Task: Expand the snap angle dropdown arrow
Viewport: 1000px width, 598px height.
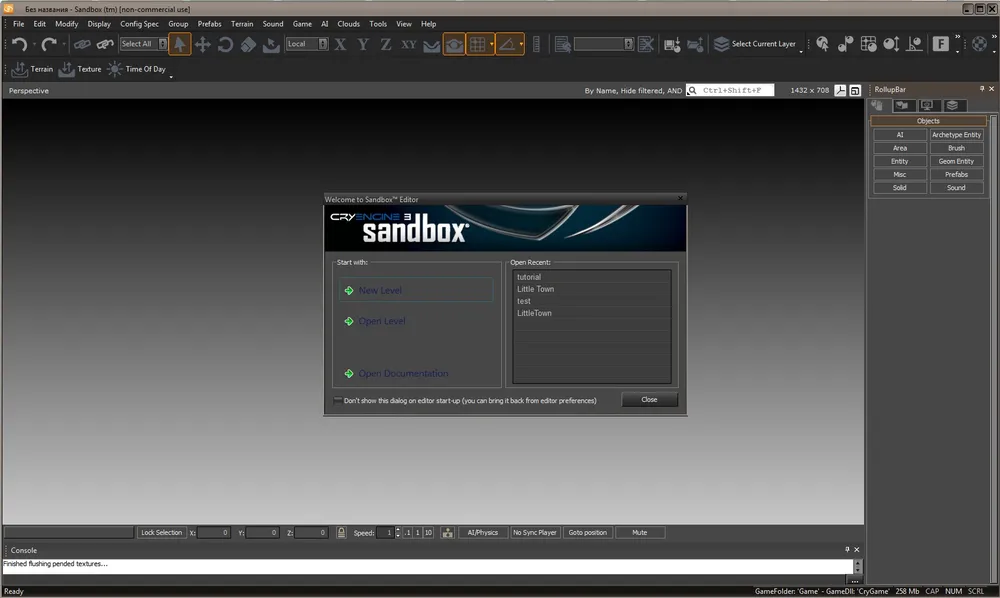Action: (x=521, y=44)
